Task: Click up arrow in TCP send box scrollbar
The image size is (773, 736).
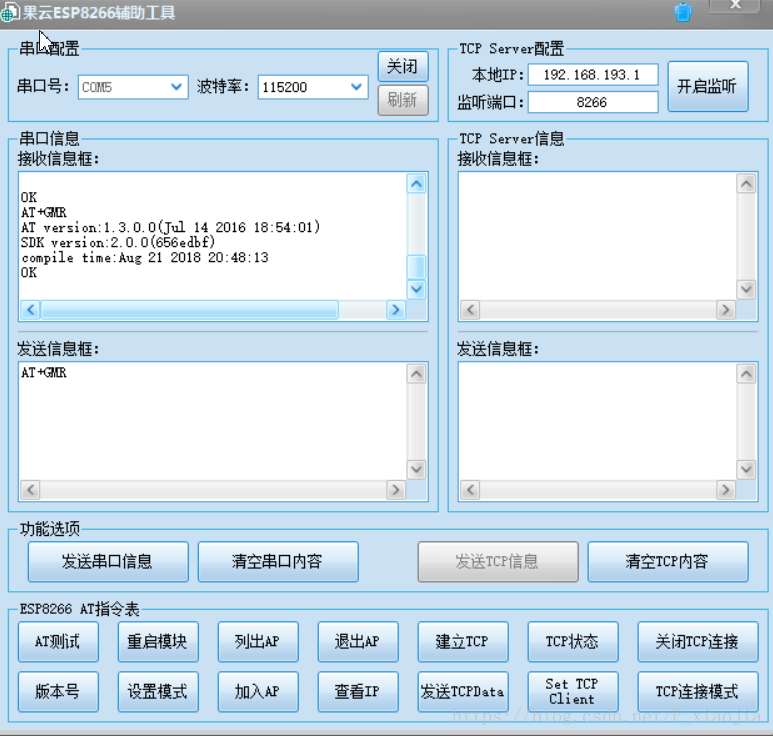Action: (x=746, y=374)
